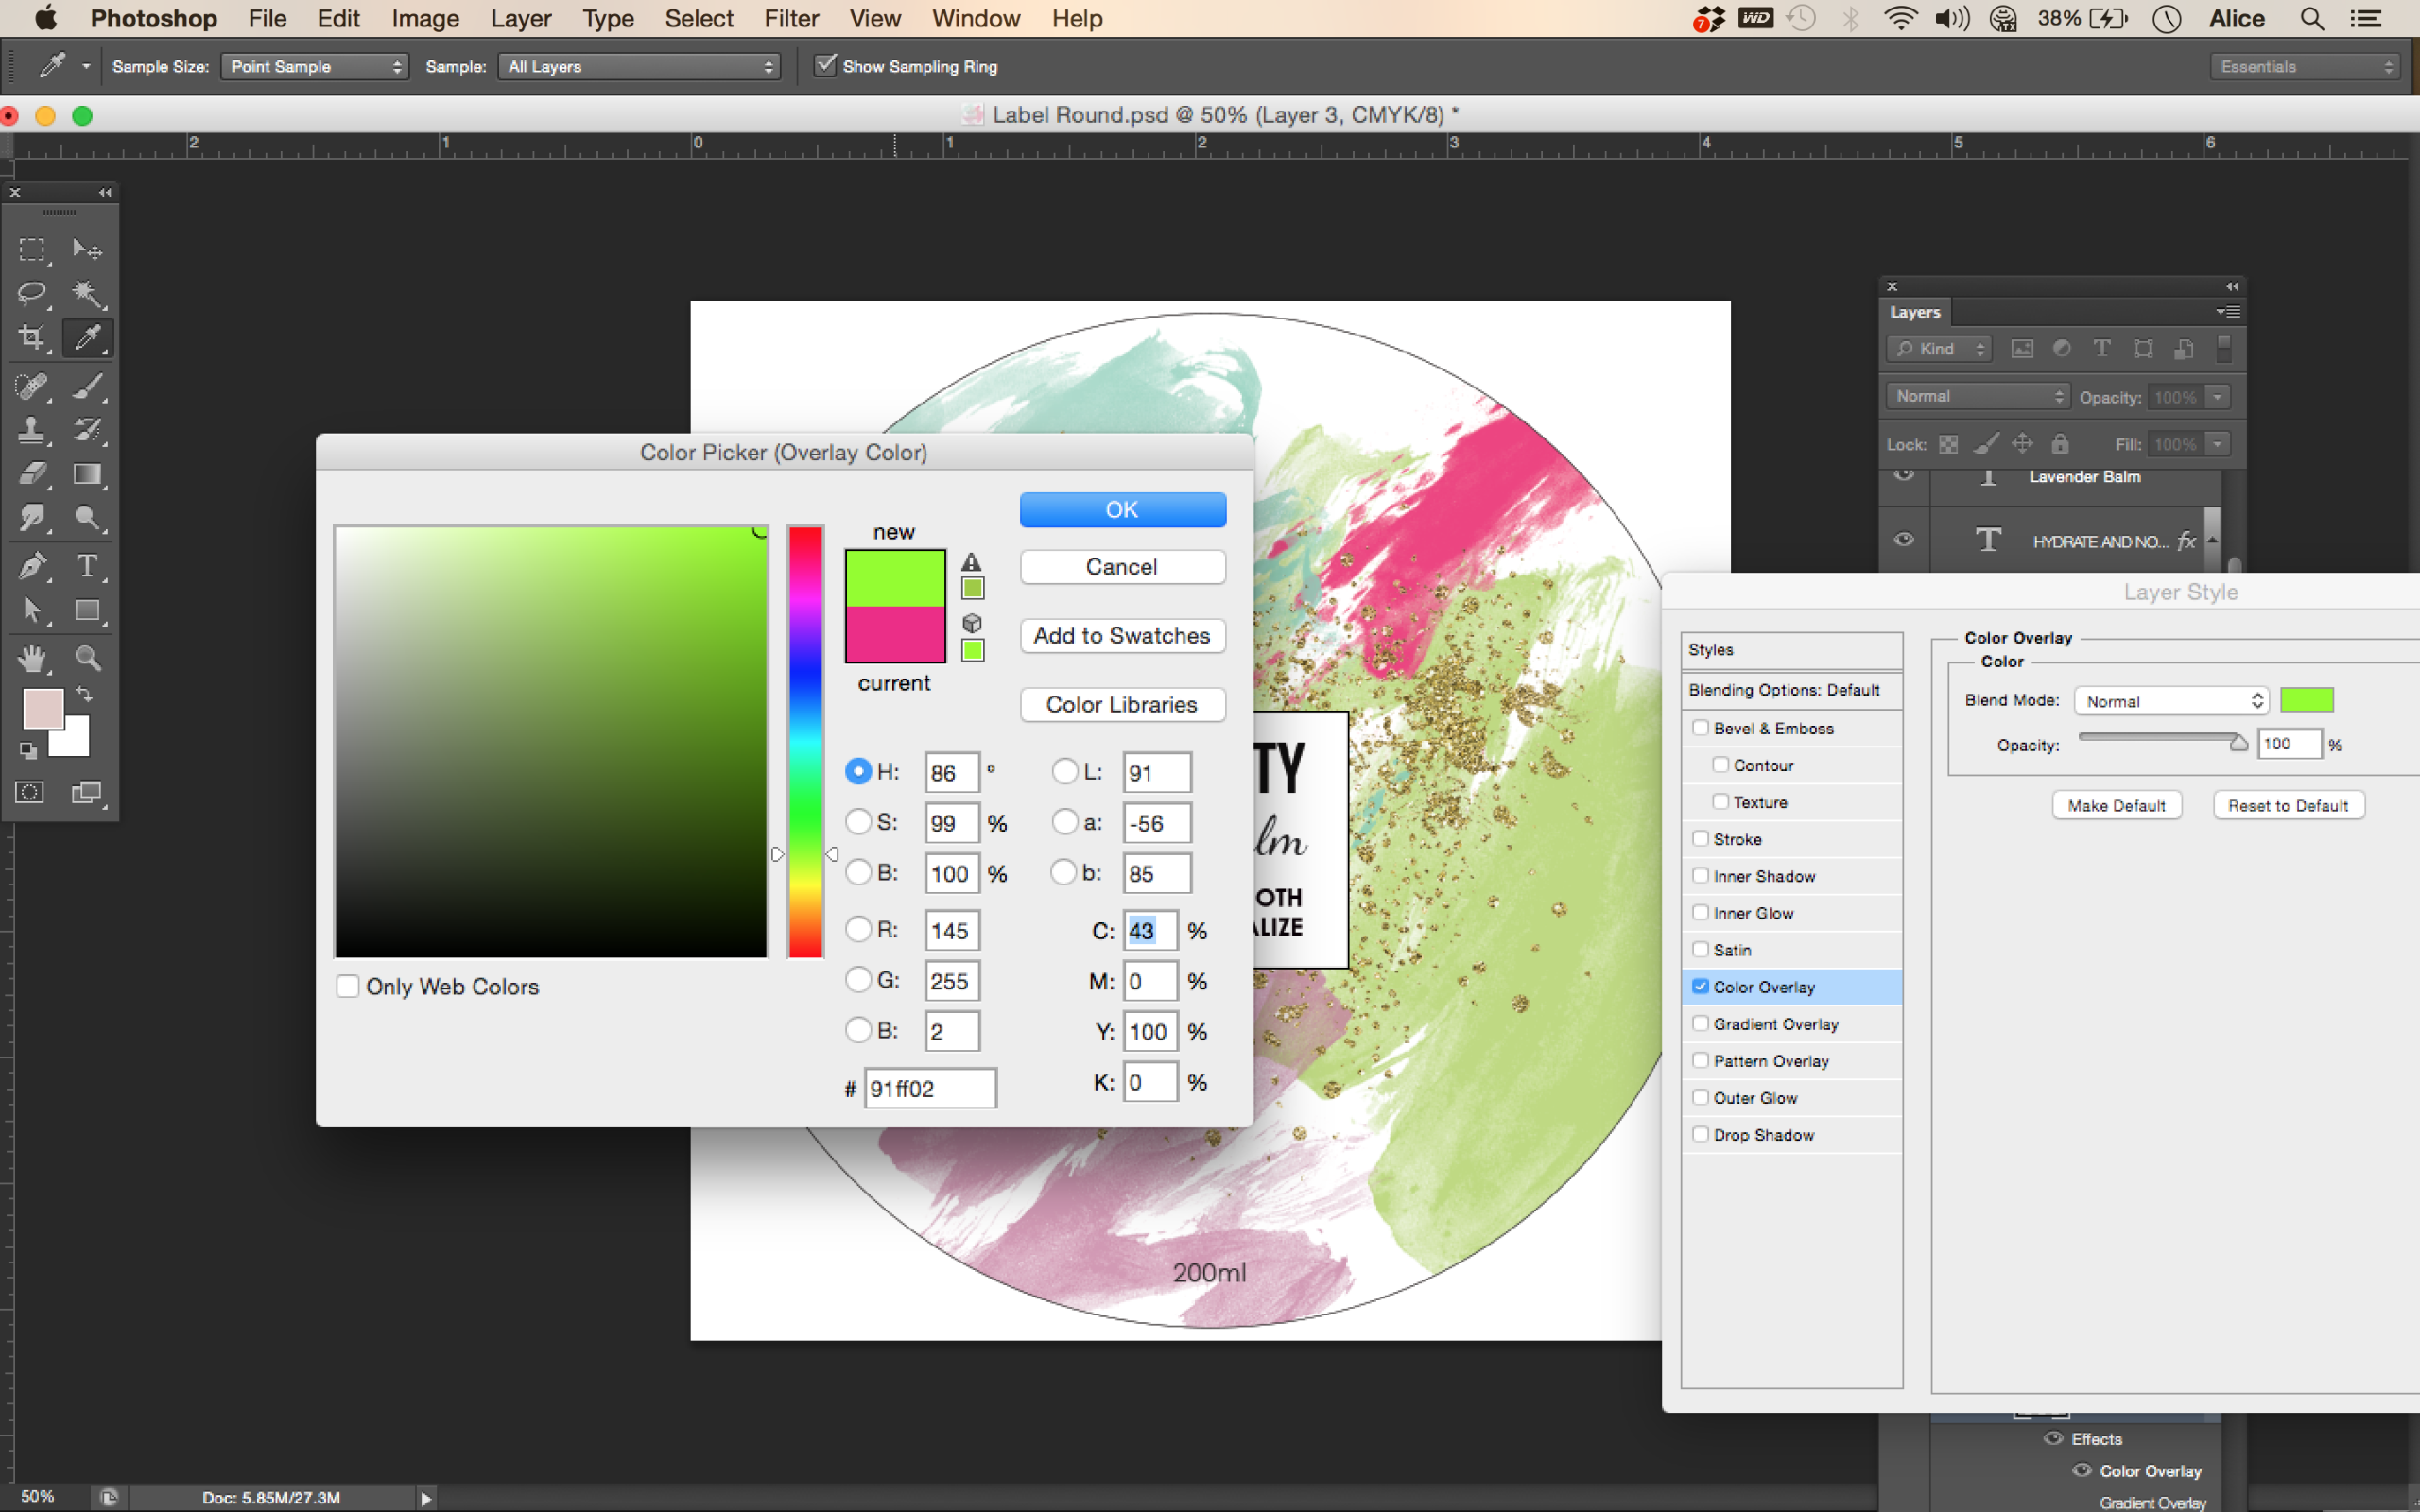
Task: Open Color Overlay Blend Mode dropdown
Action: pos(2171,701)
